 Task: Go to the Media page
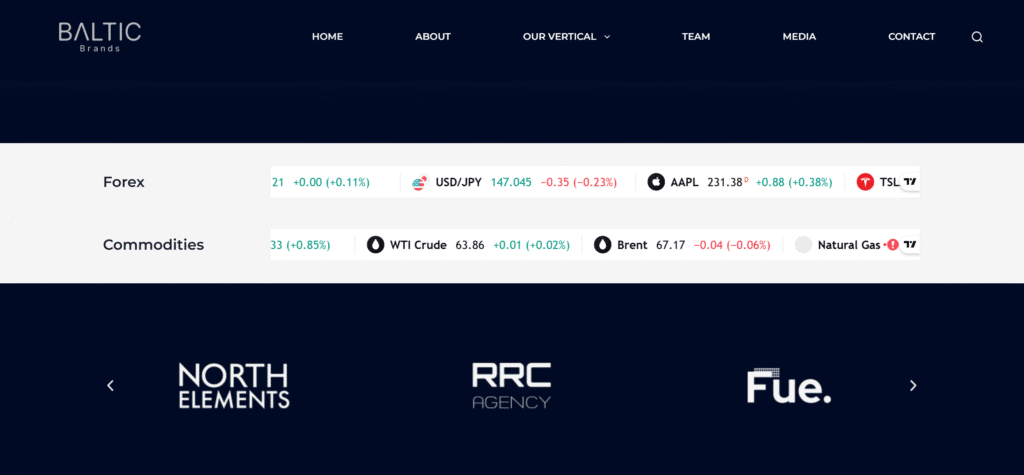click(799, 37)
